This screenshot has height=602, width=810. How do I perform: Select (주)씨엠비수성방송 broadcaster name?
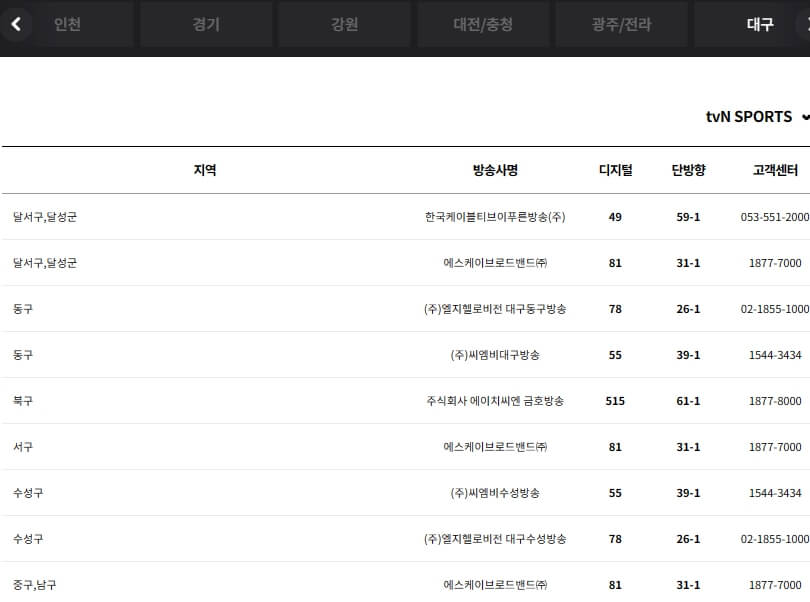(495, 493)
